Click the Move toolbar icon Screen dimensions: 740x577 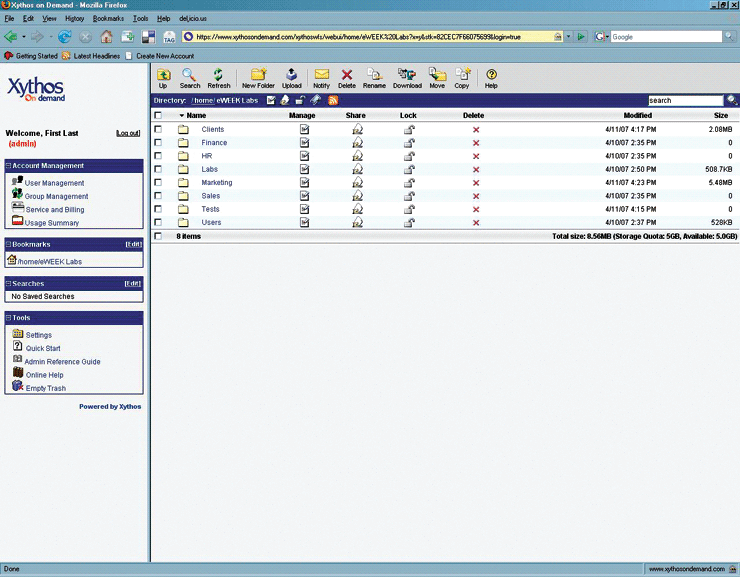pyautogui.click(x=437, y=78)
